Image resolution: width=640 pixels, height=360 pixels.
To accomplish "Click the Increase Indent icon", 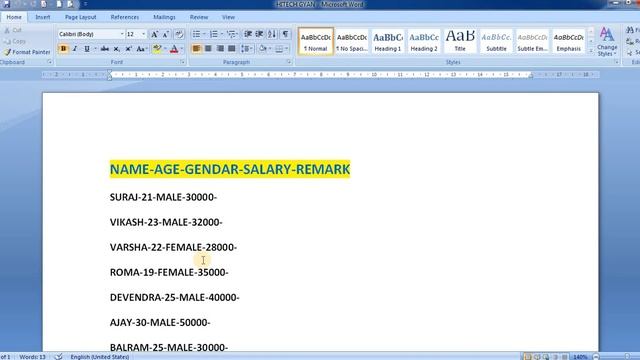I will tap(259, 34).
